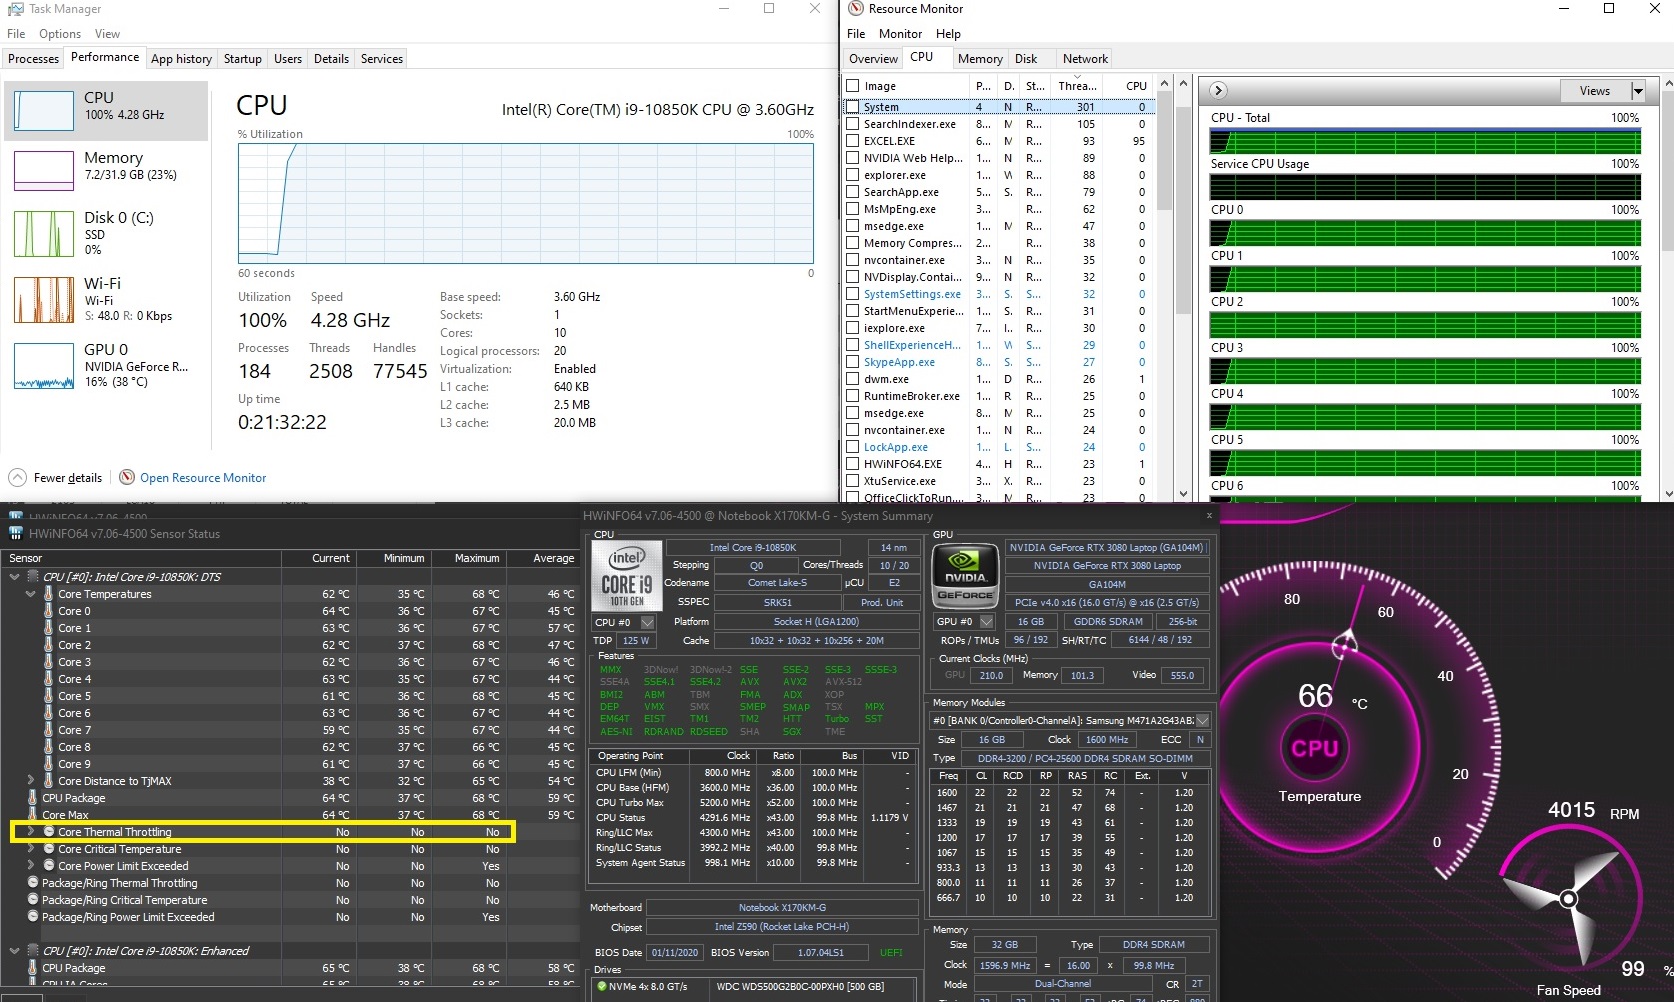
Task: Open Resource Monitor link in Task Manager
Action: coord(203,478)
